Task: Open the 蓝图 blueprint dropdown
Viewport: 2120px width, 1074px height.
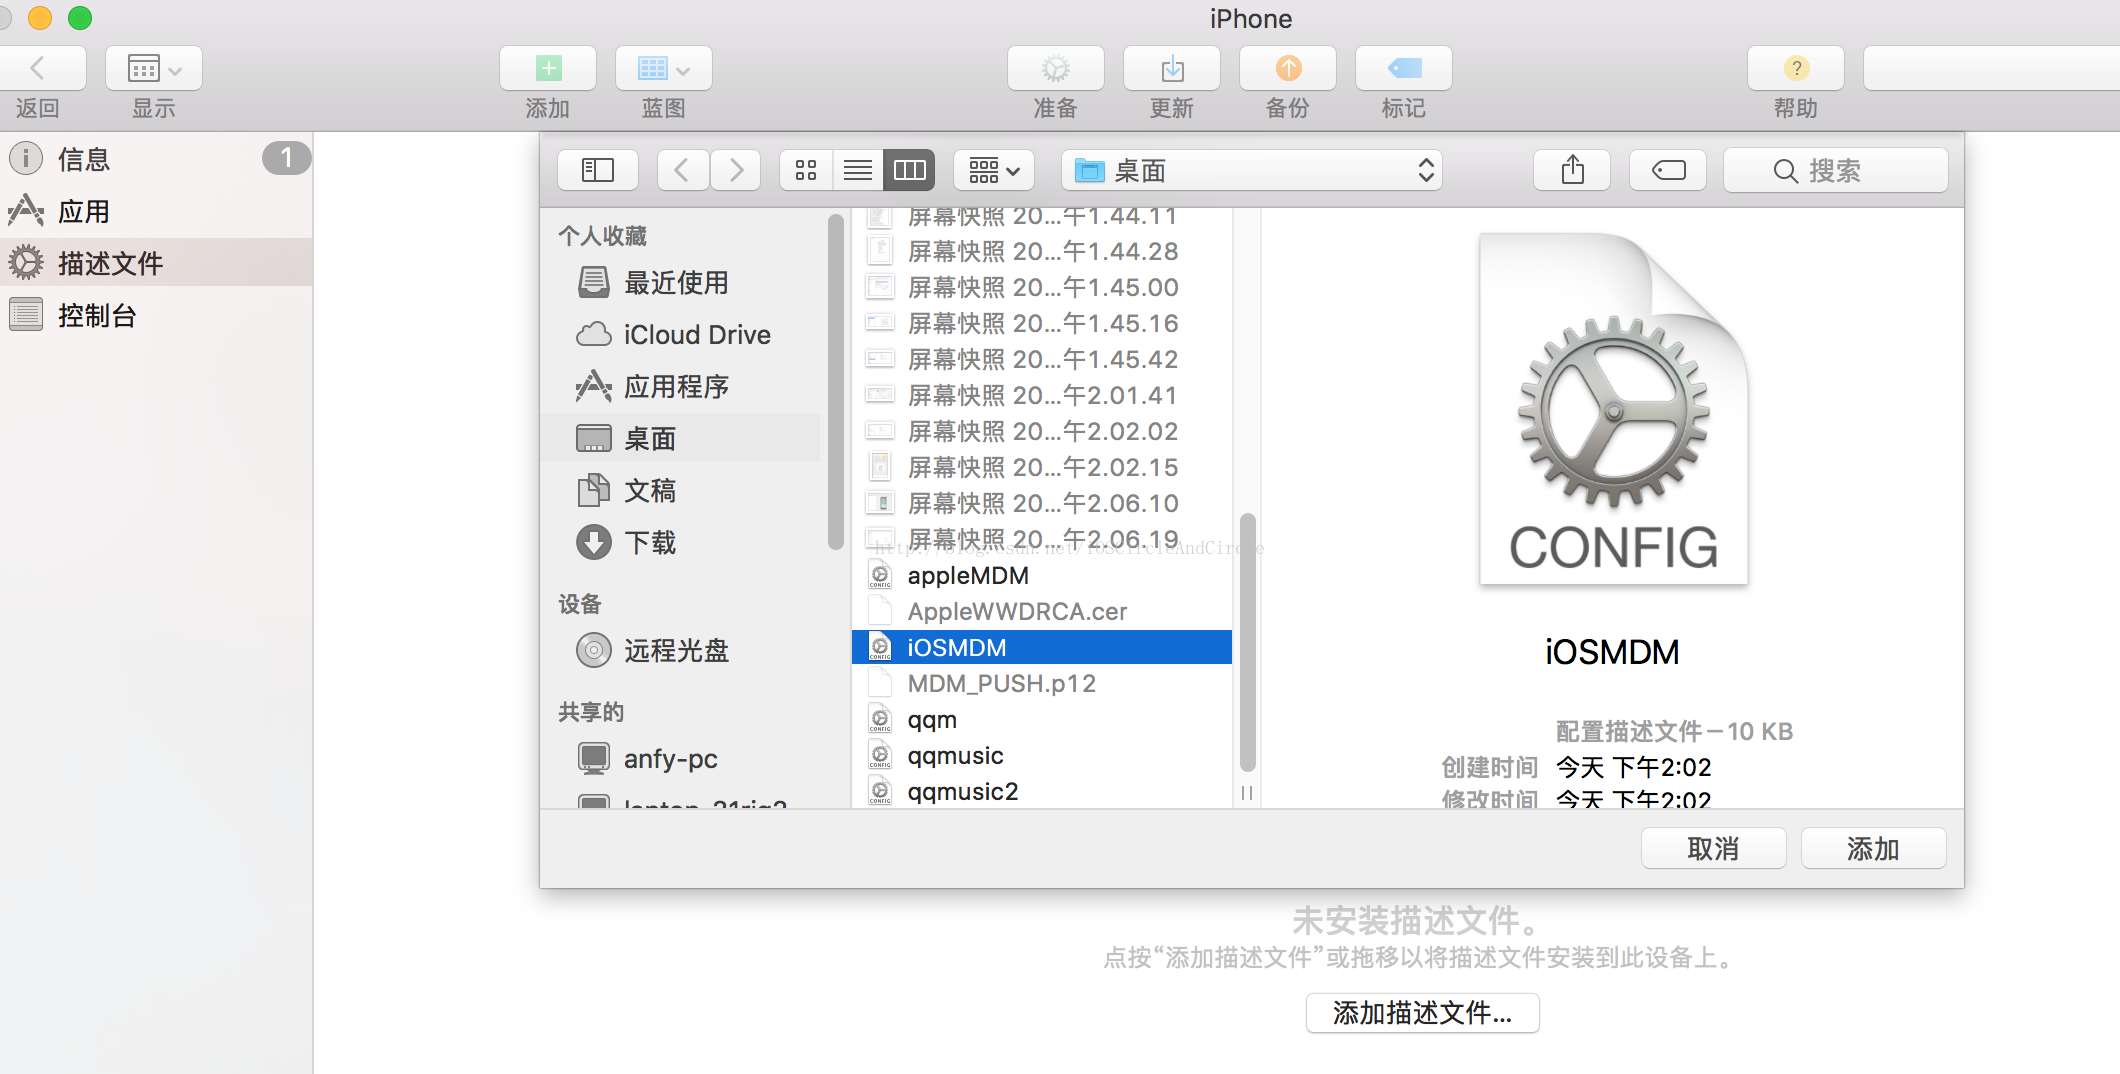Action: point(664,69)
